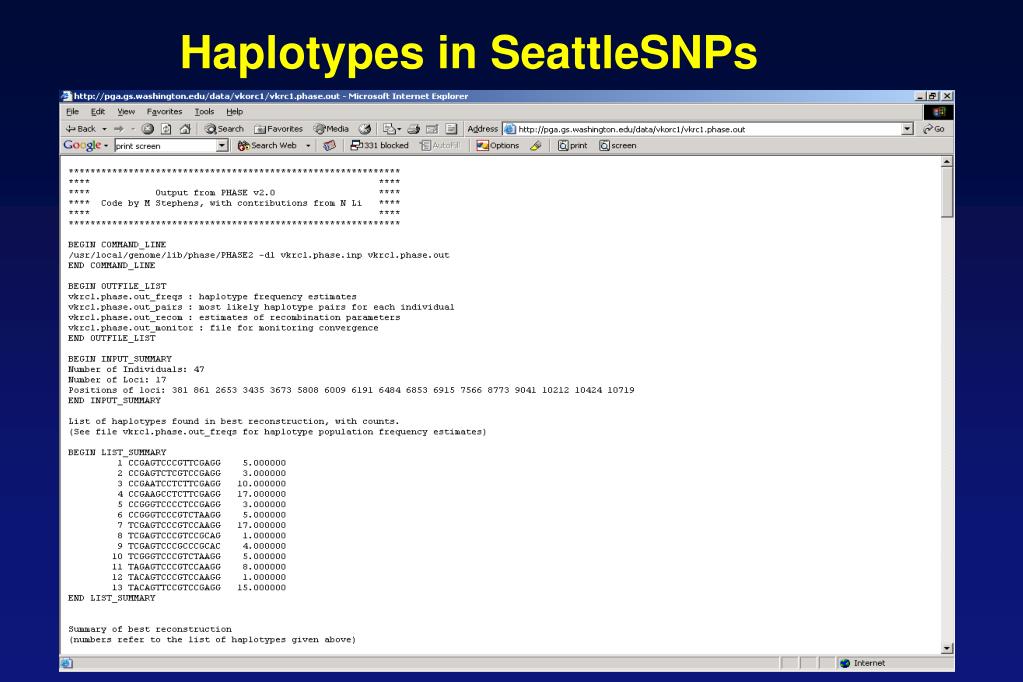This screenshot has width=1023, height=682.
Task: Click the Print toolbar icon
Action: (x=414, y=129)
